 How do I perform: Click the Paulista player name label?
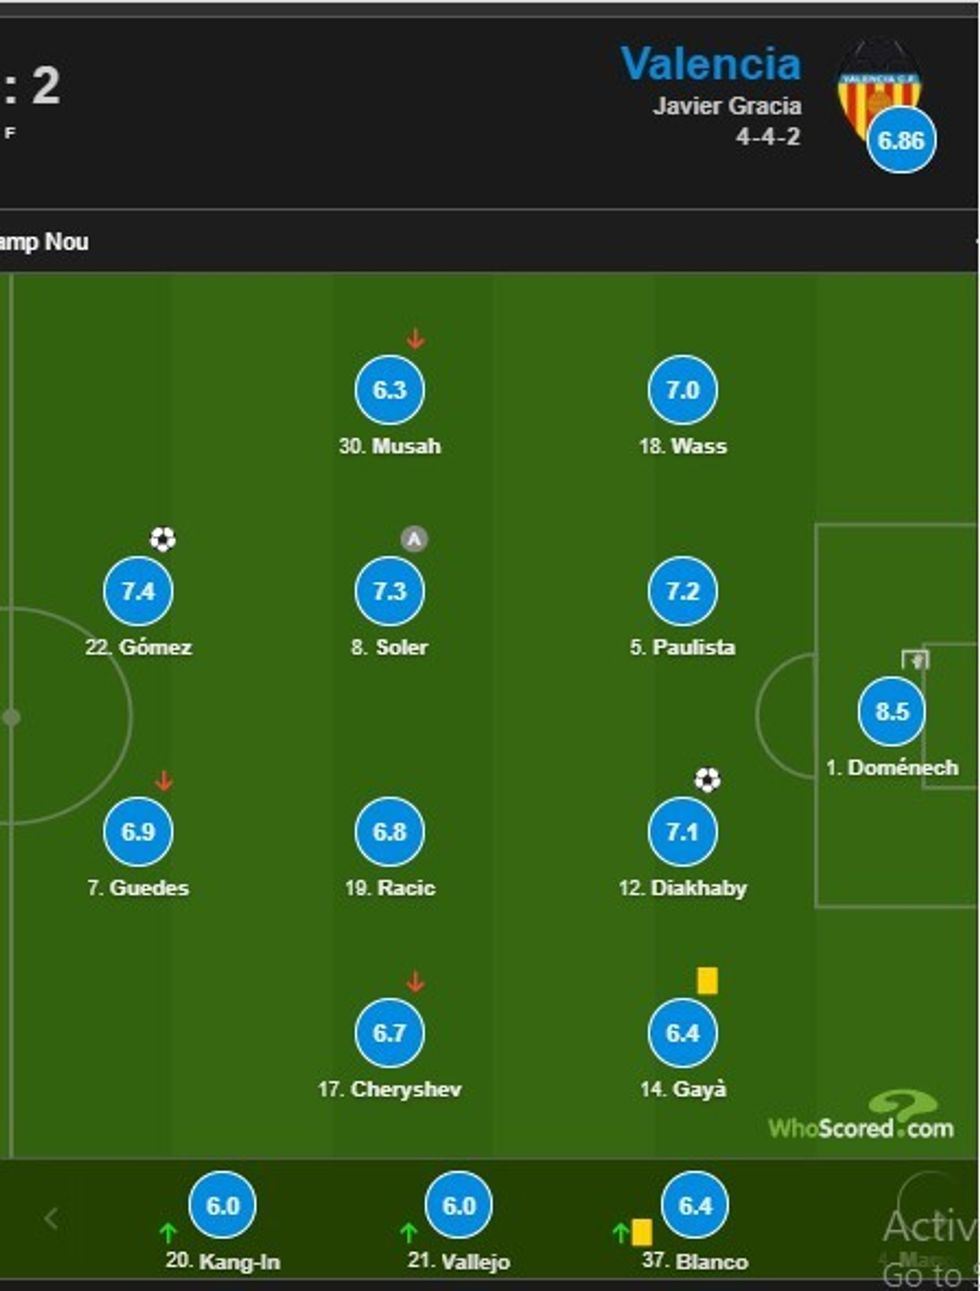click(683, 648)
